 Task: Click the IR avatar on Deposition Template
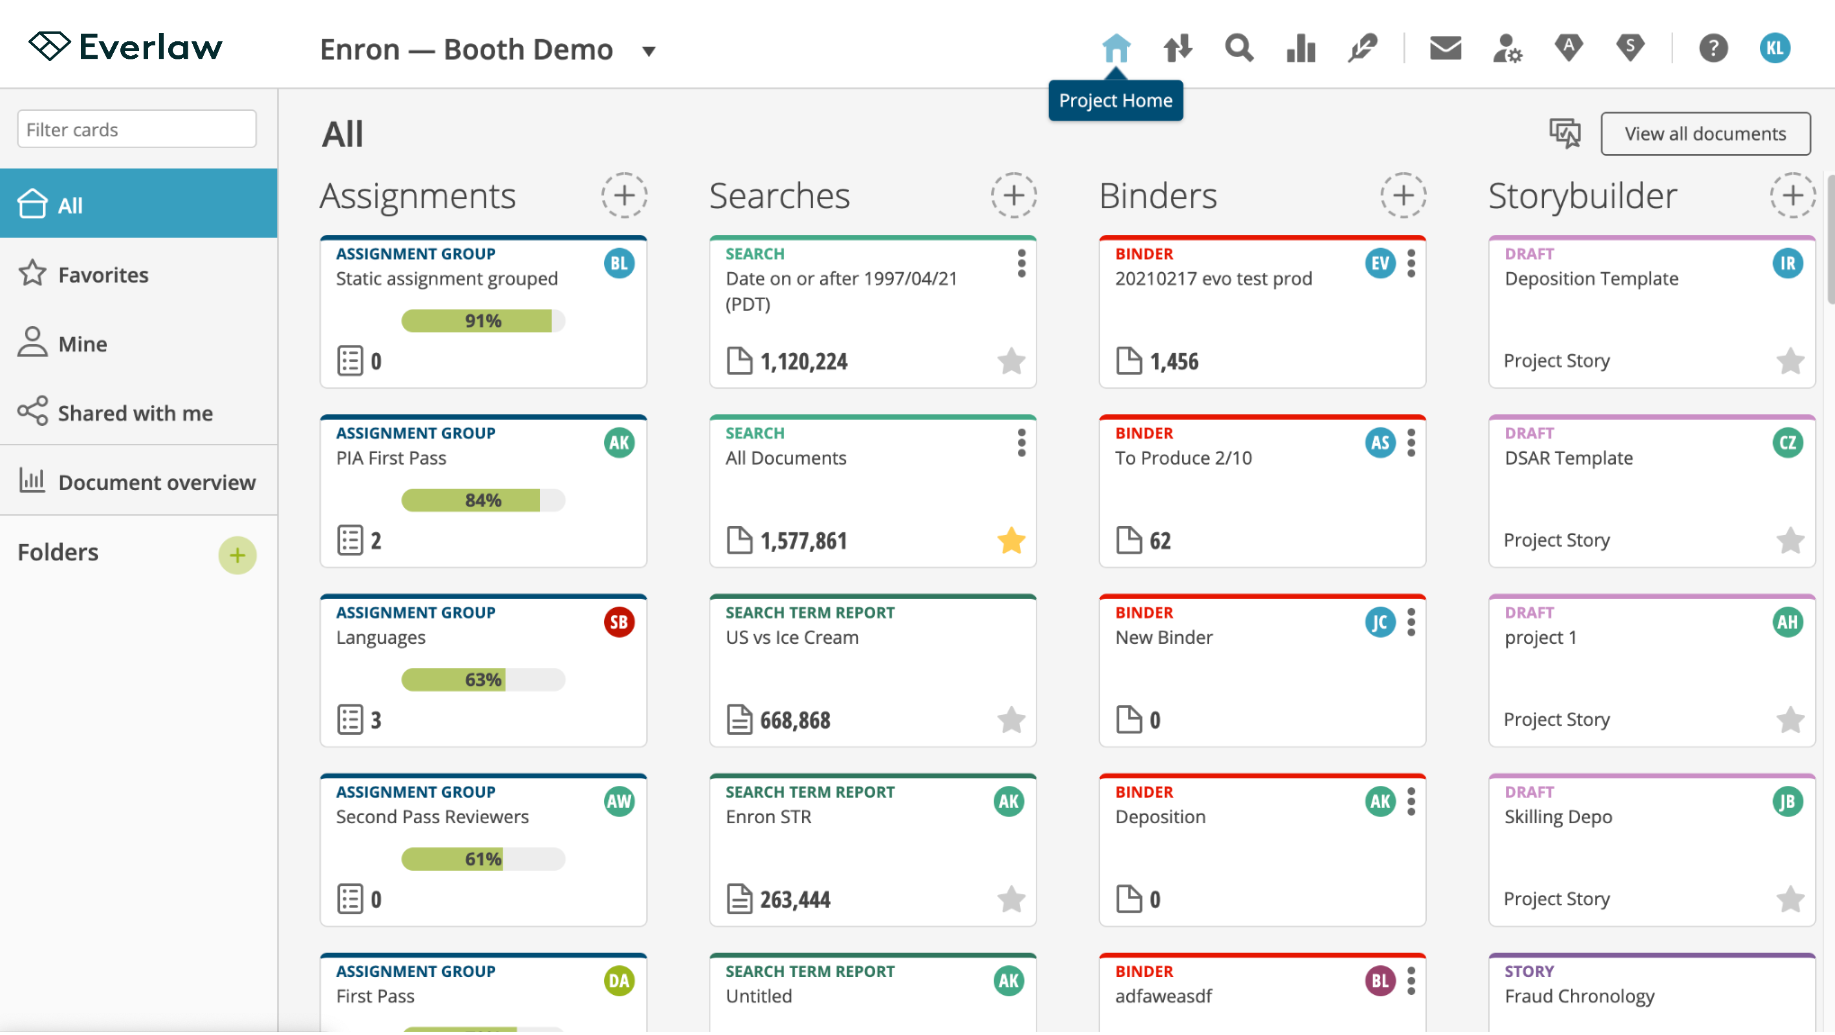pos(1787,263)
